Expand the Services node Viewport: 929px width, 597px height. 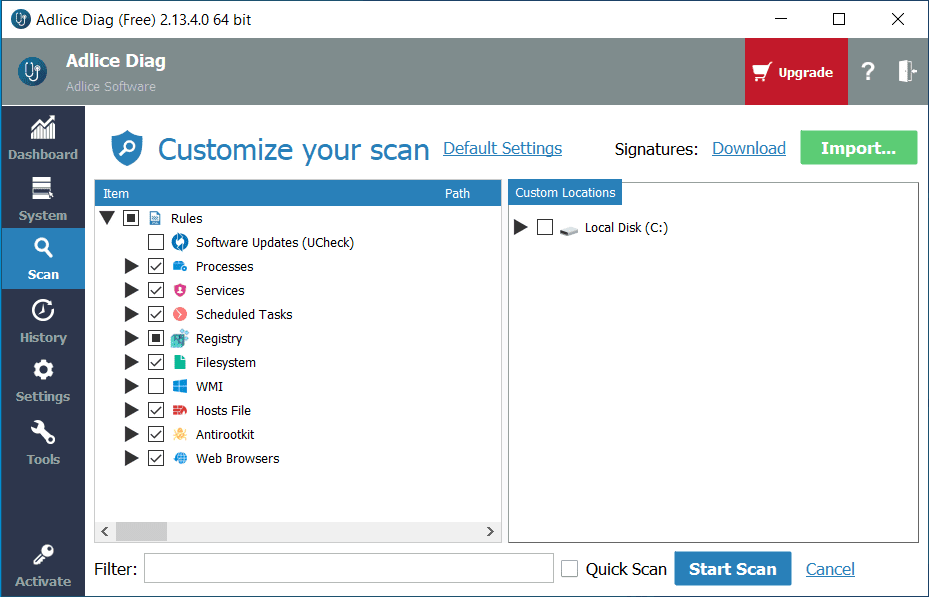tap(131, 290)
